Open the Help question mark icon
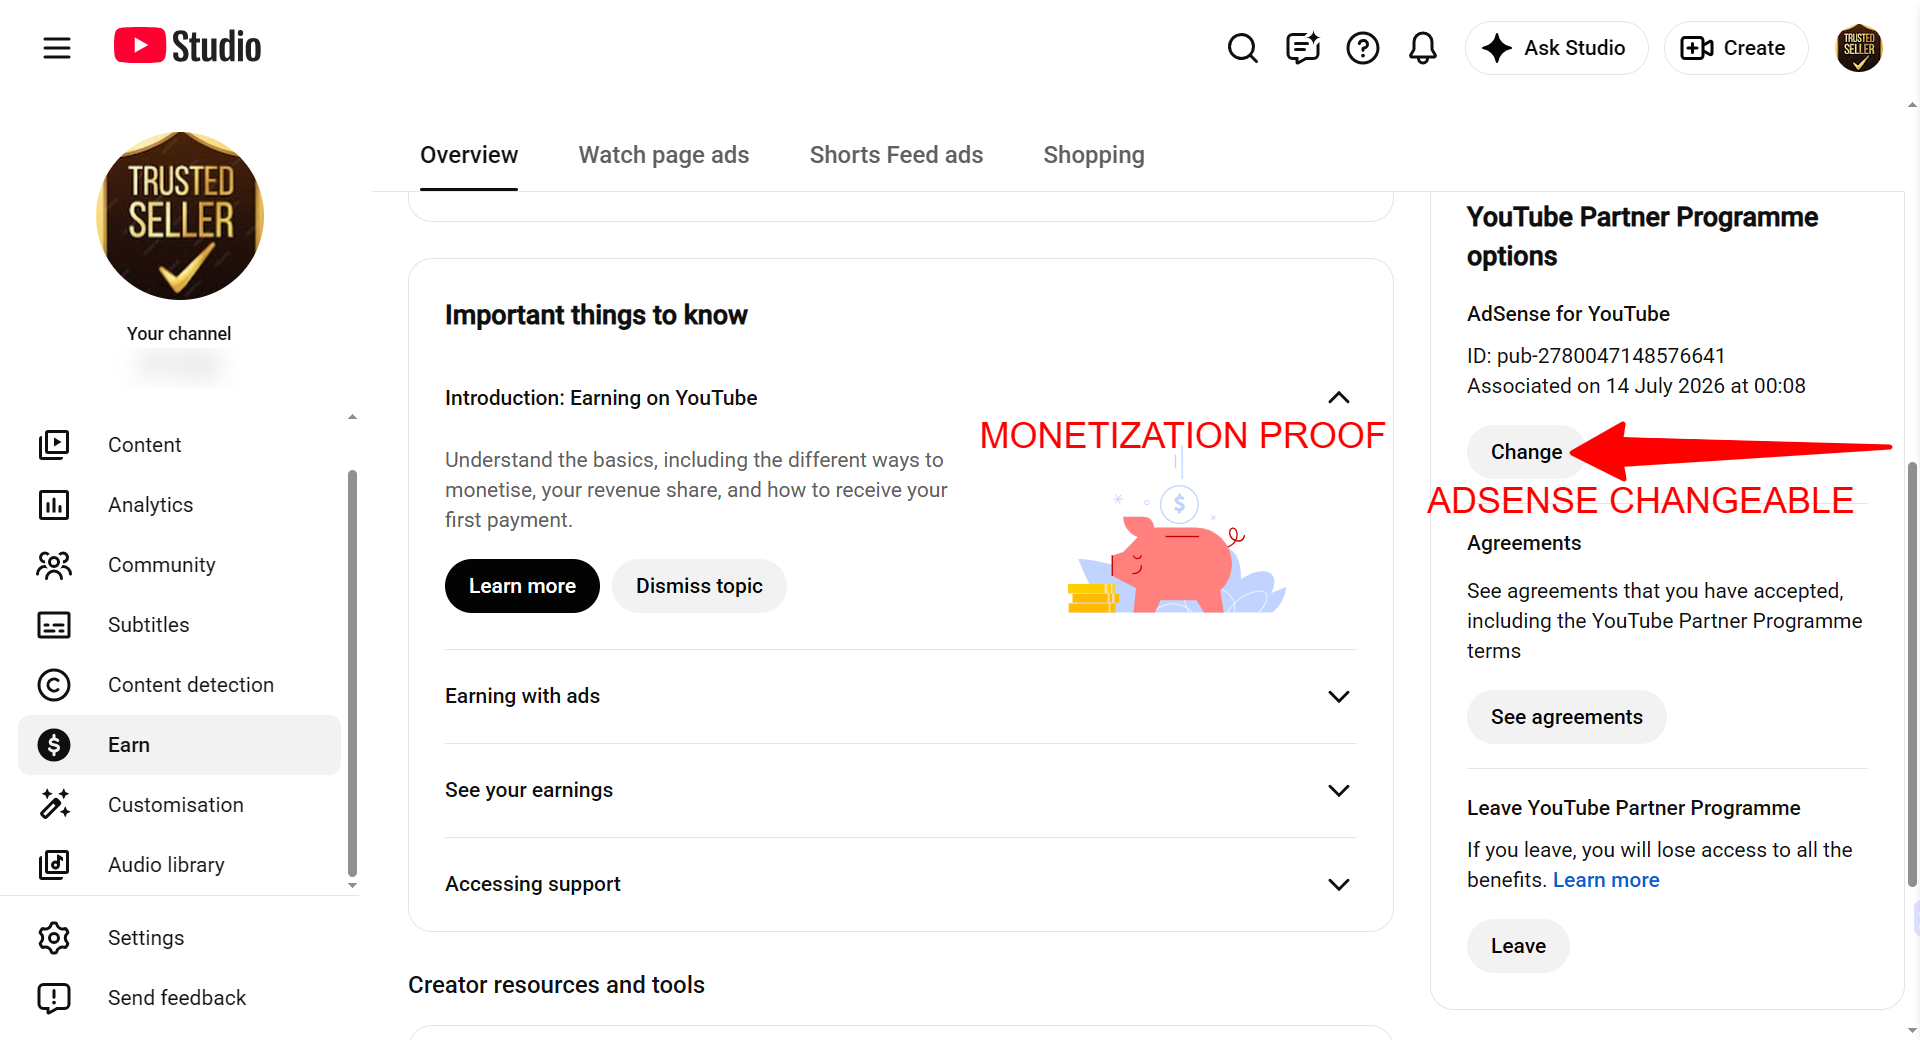1920x1040 pixels. tap(1362, 48)
